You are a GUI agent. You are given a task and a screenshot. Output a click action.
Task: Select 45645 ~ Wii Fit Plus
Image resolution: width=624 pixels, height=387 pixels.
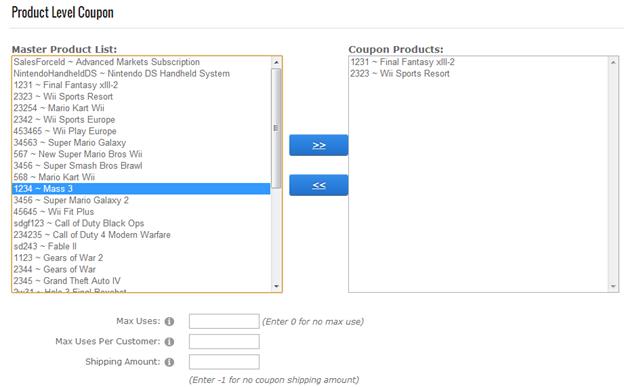click(141, 212)
